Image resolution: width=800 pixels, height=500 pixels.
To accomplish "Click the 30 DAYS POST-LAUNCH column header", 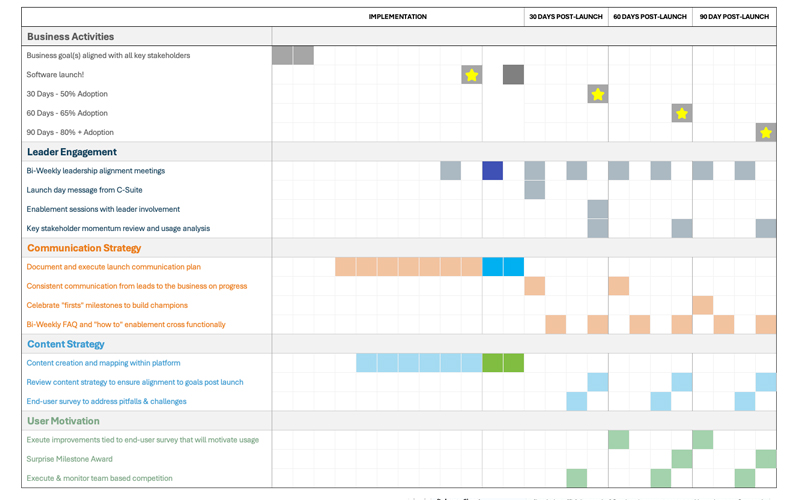I will tap(566, 17).
